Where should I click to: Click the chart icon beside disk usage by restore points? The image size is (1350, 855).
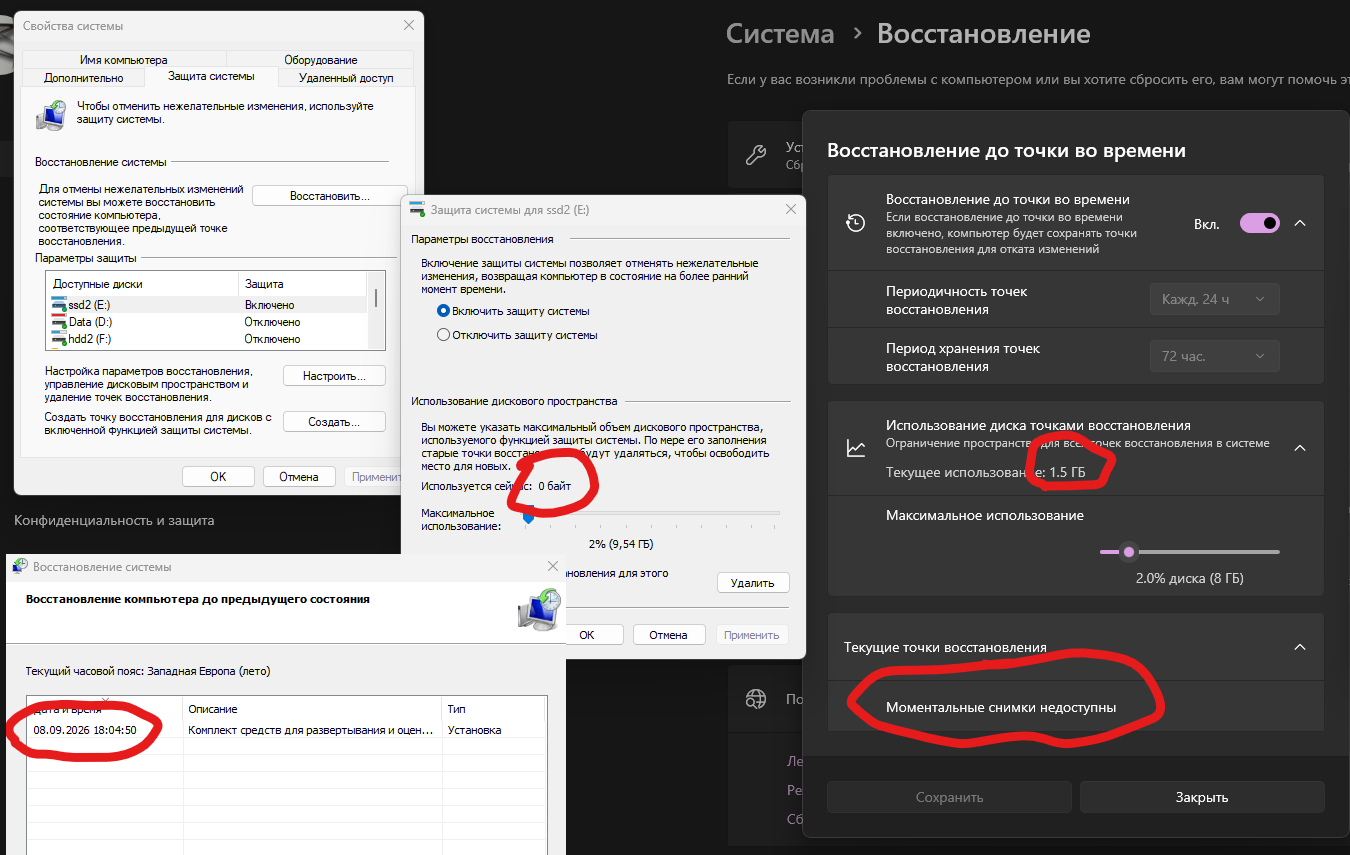pyautogui.click(x=856, y=448)
